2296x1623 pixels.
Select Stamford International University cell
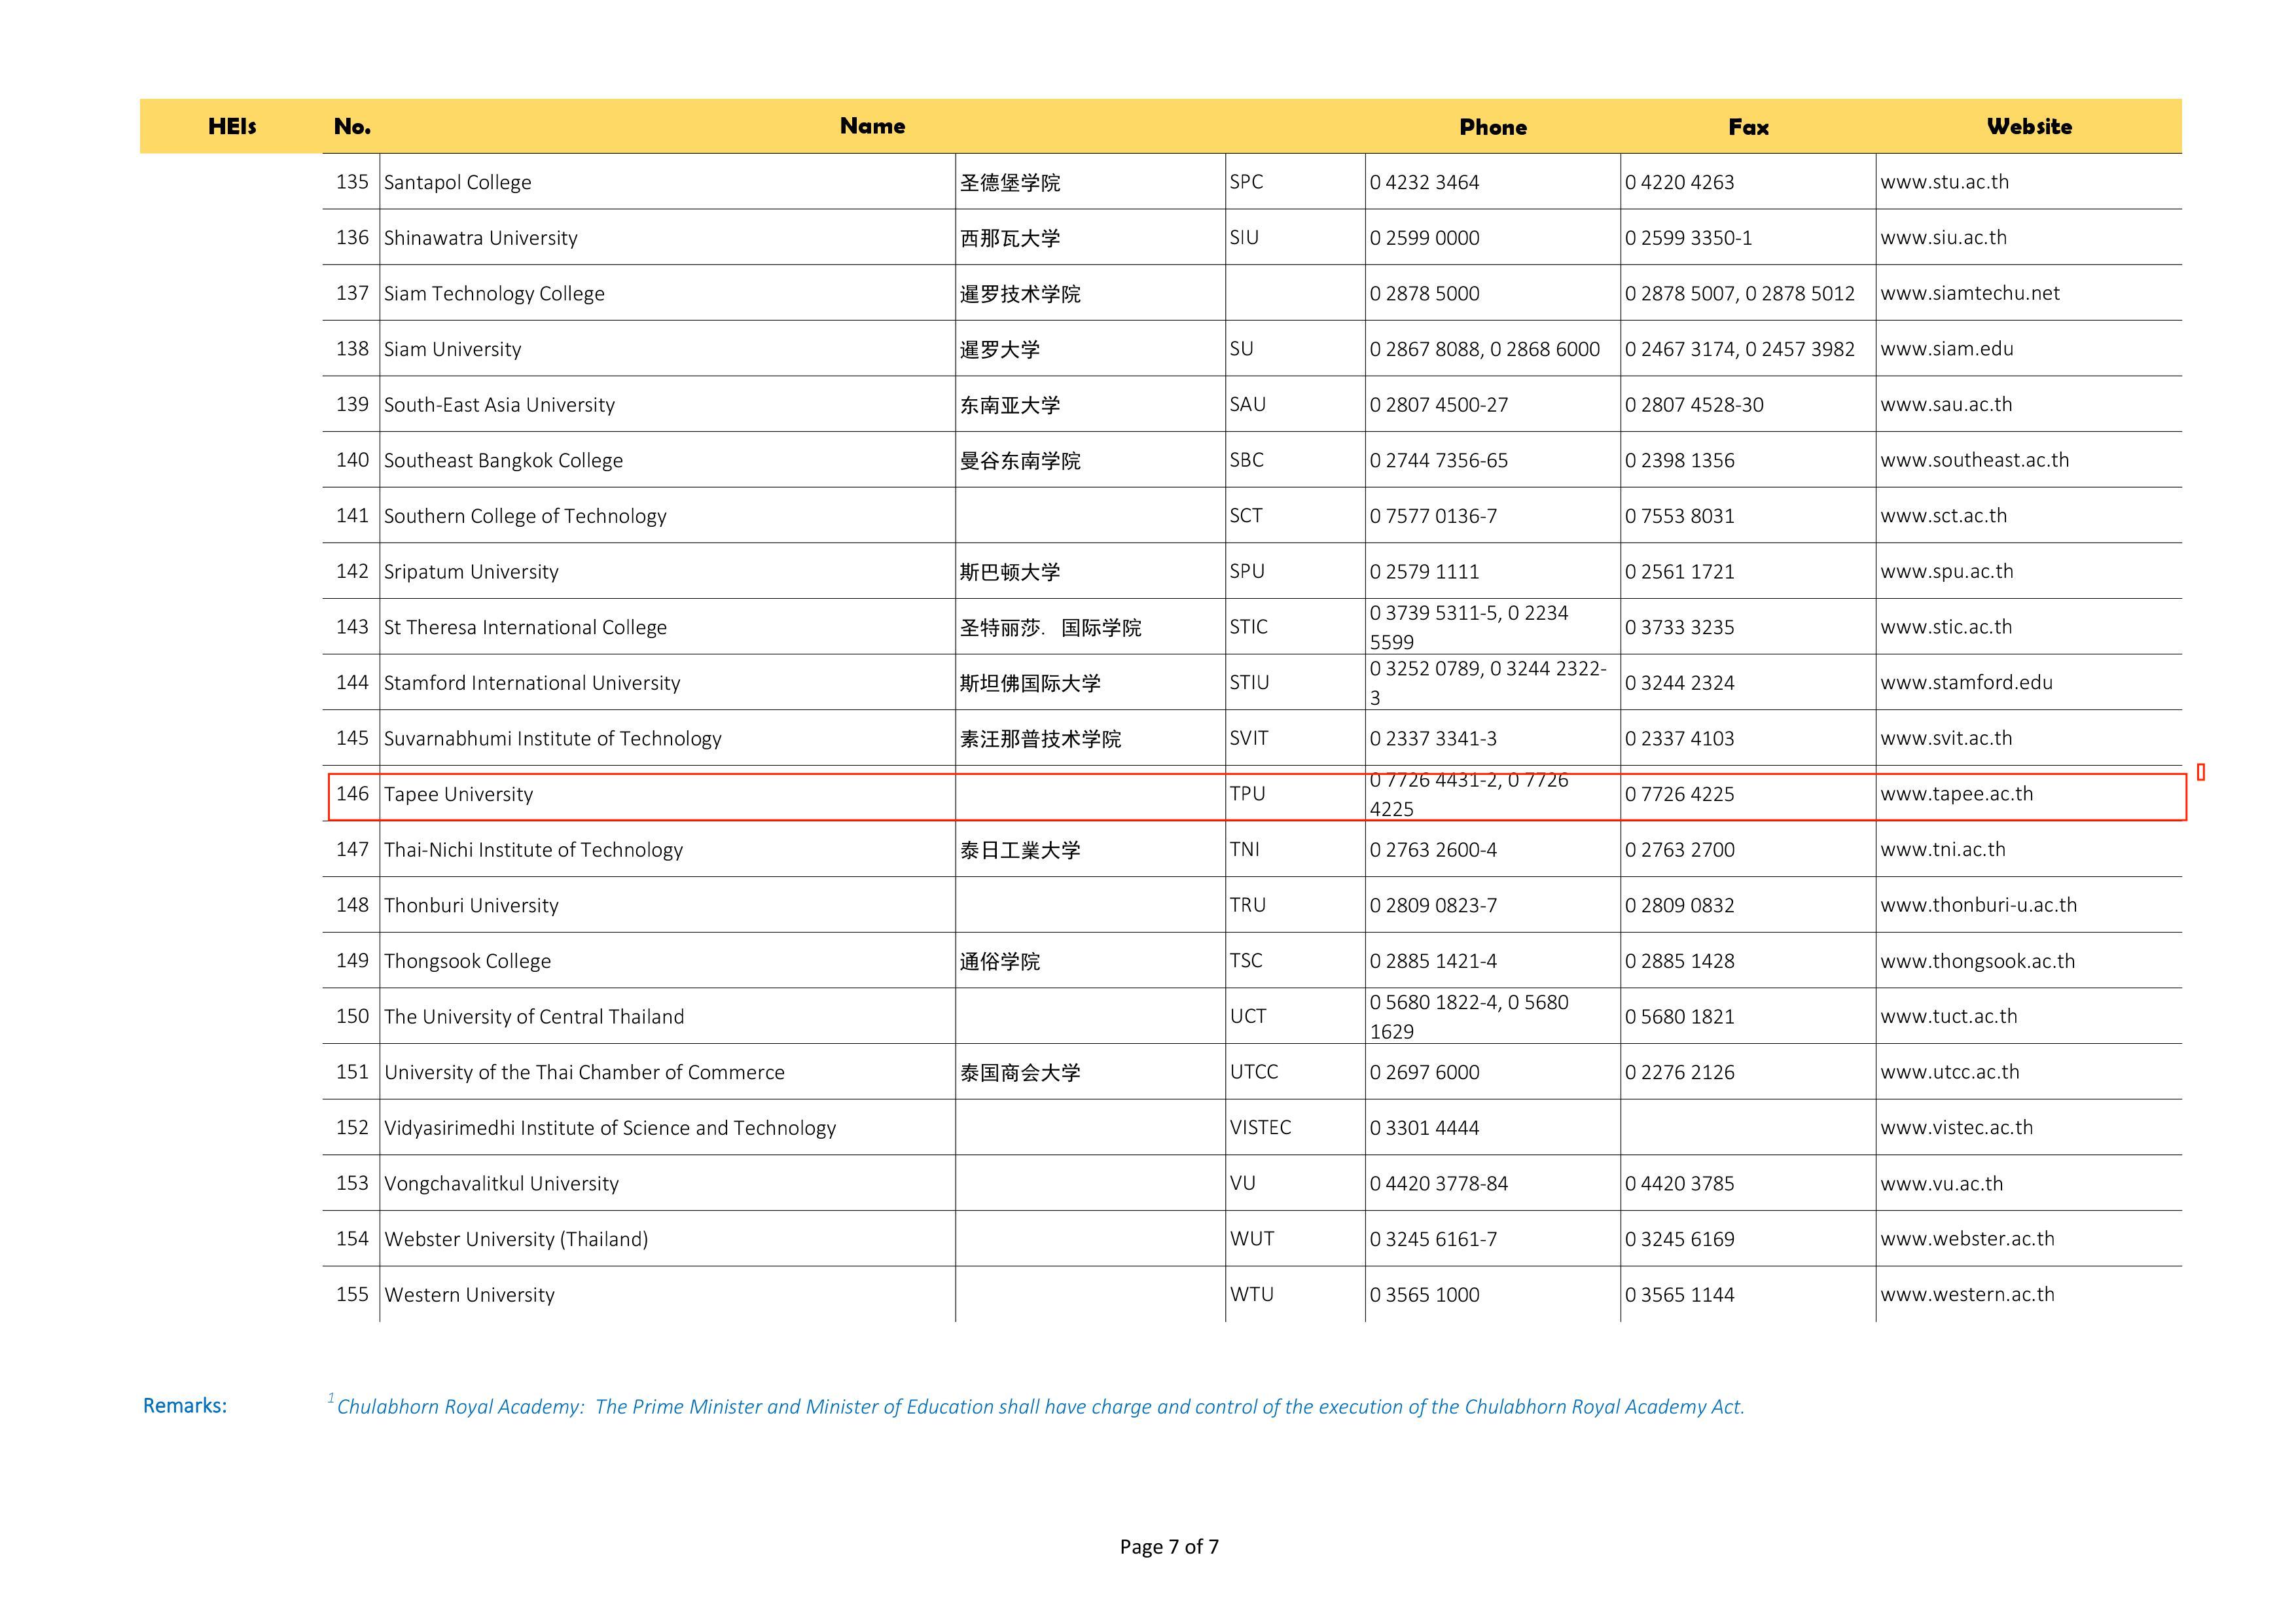(667, 683)
